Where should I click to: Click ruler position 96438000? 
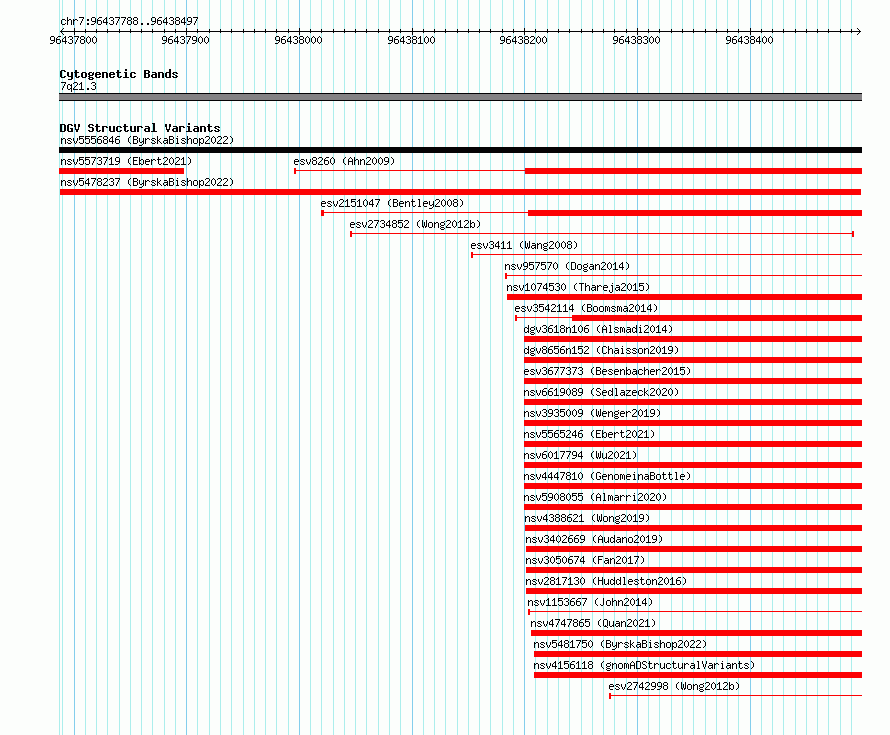[299, 40]
